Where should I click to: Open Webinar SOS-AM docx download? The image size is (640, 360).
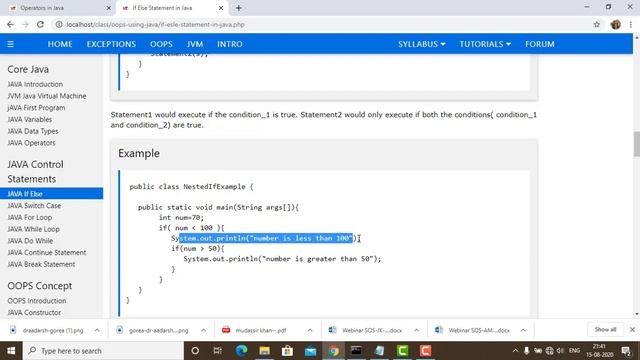point(473,330)
